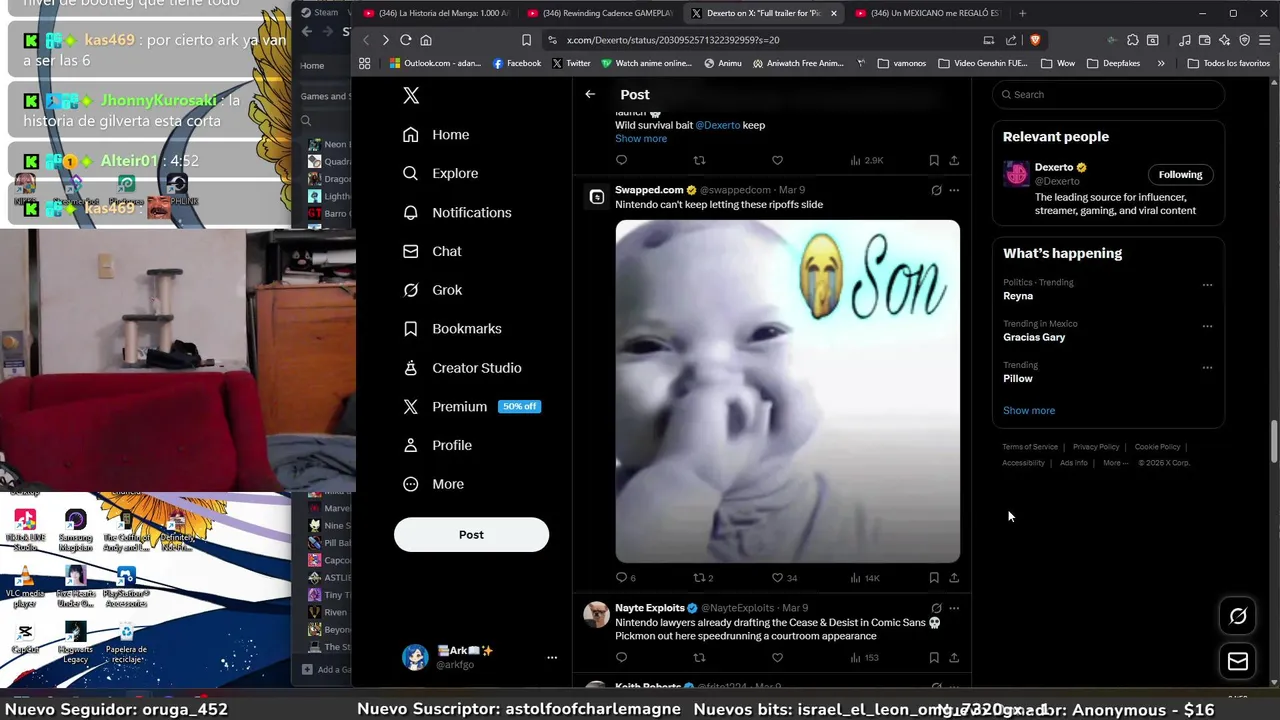Screen dimensions: 1280x720
Task: Open more options for Pillow trend
Action: click(x=1207, y=367)
